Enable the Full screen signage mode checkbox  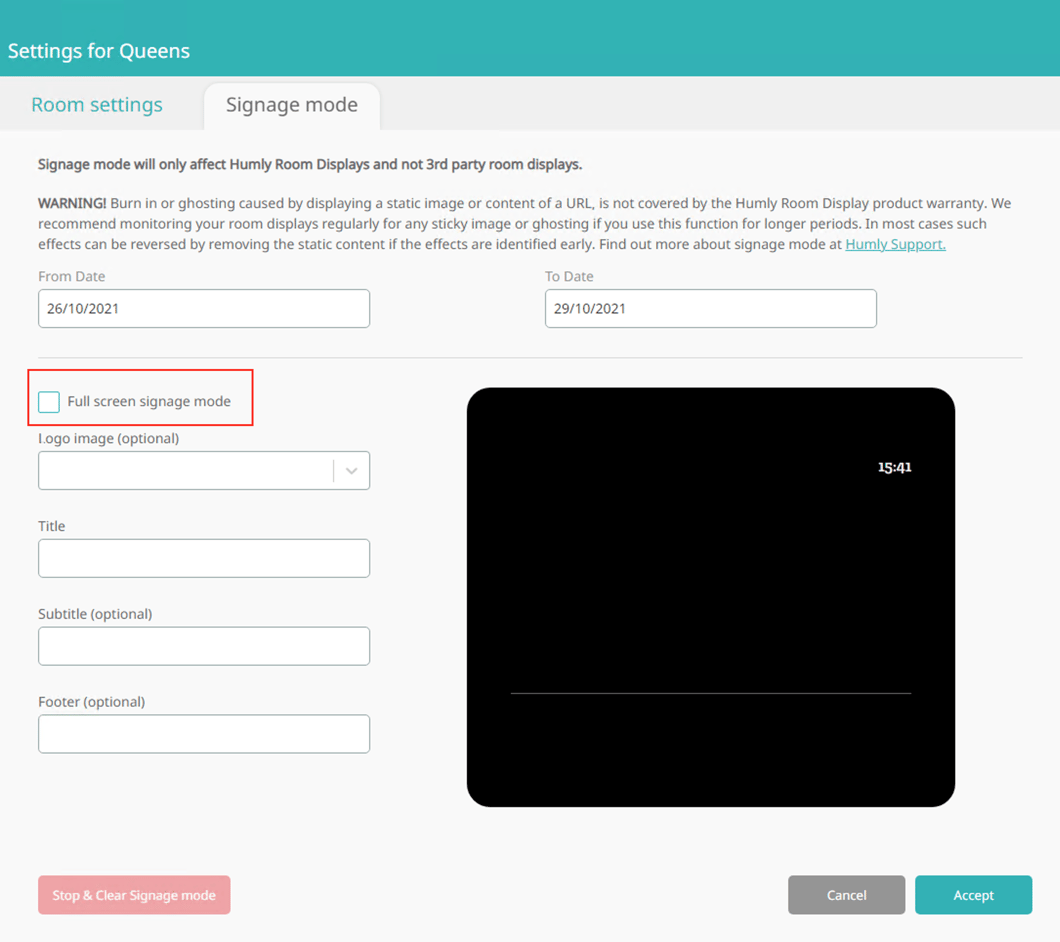pyautogui.click(x=49, y=402)
